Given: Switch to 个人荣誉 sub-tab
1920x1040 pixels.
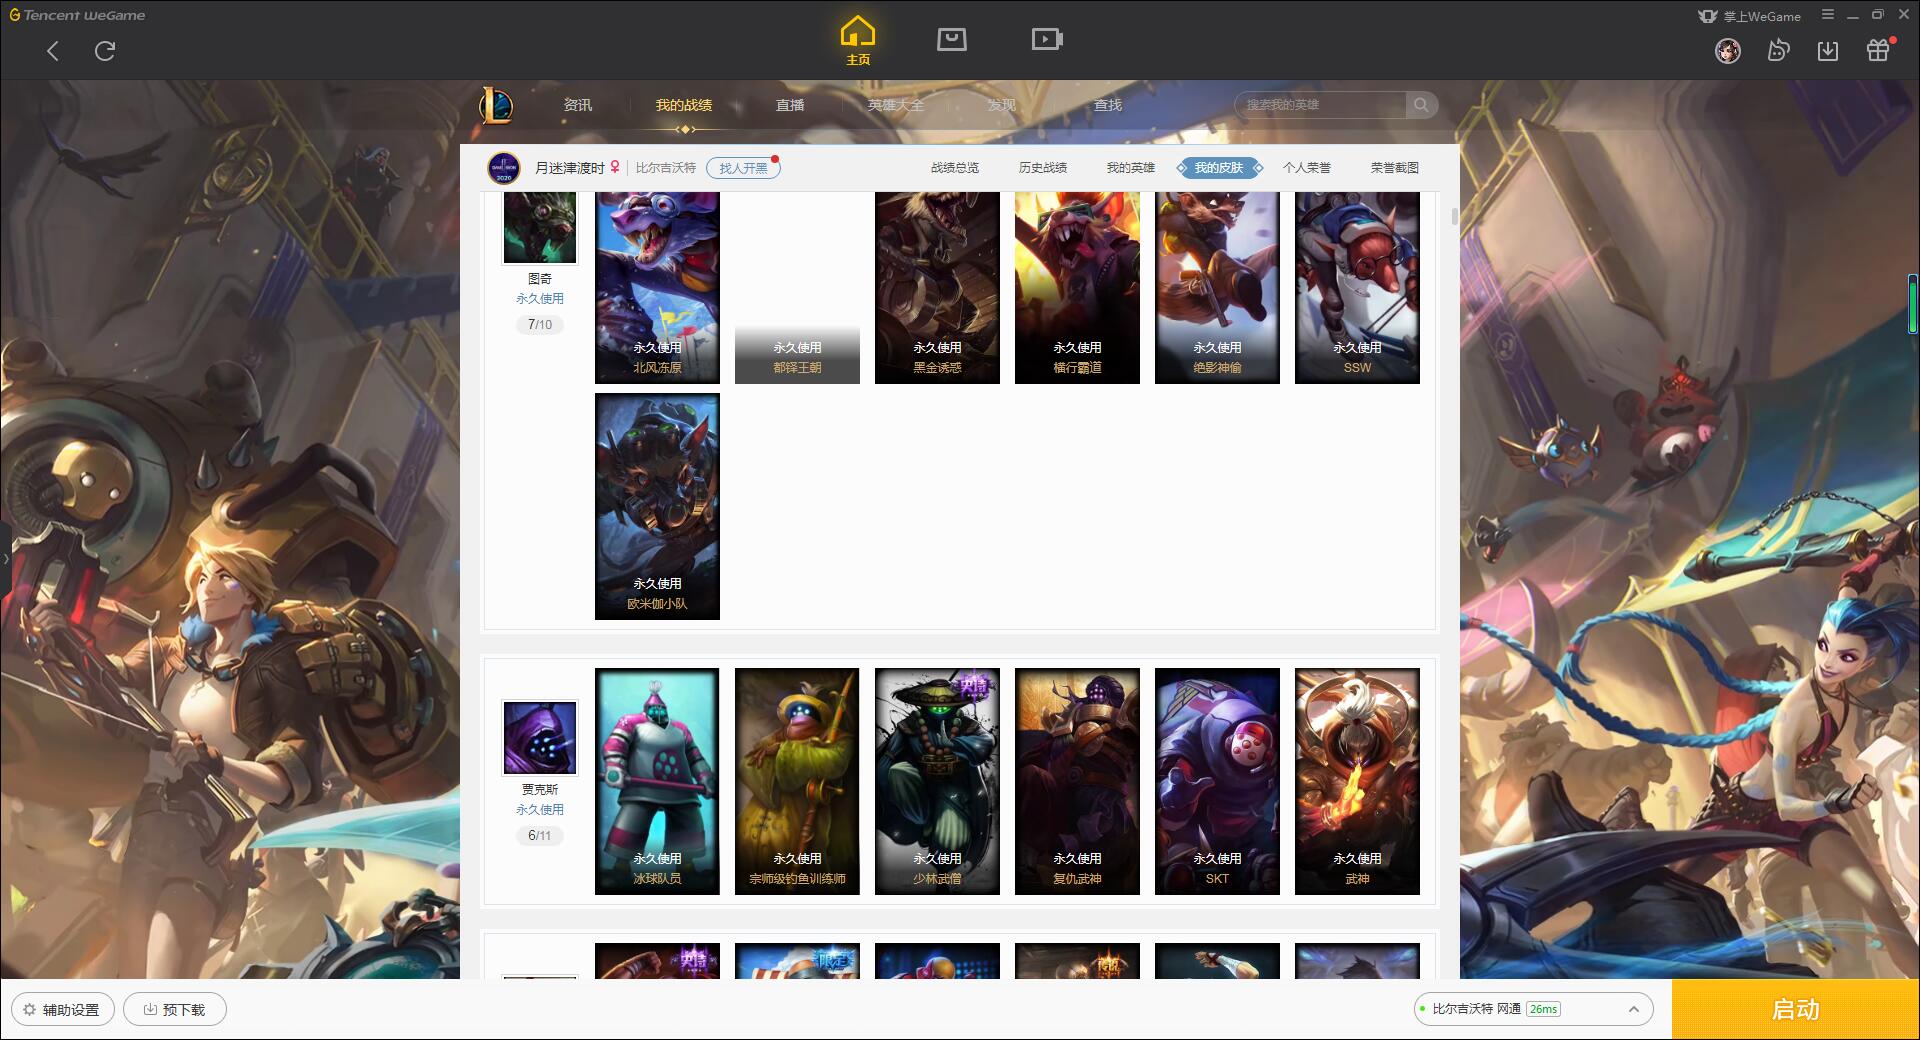Looking at the screenshot, I should click(1307, 168).
